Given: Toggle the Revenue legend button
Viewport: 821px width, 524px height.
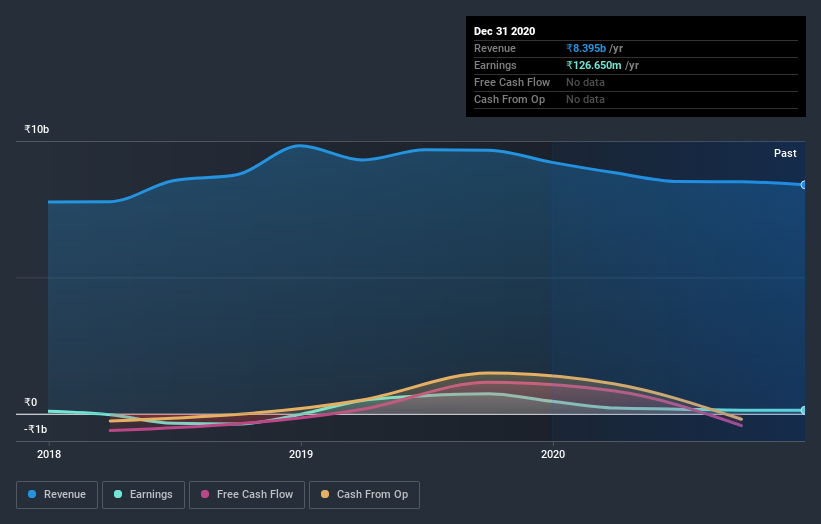Looking at the screenshot, I should point(57,495).
